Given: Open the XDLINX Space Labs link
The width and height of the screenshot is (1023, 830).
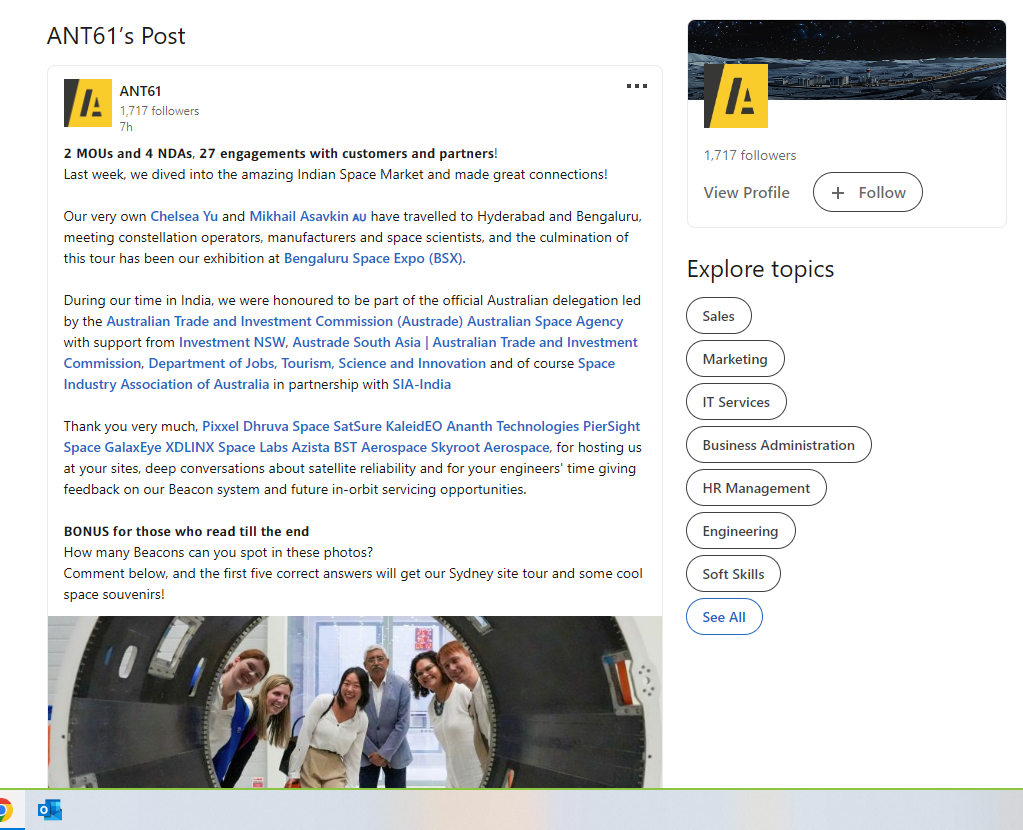Looking at the screenshot, I should click(x=226, y=448).
